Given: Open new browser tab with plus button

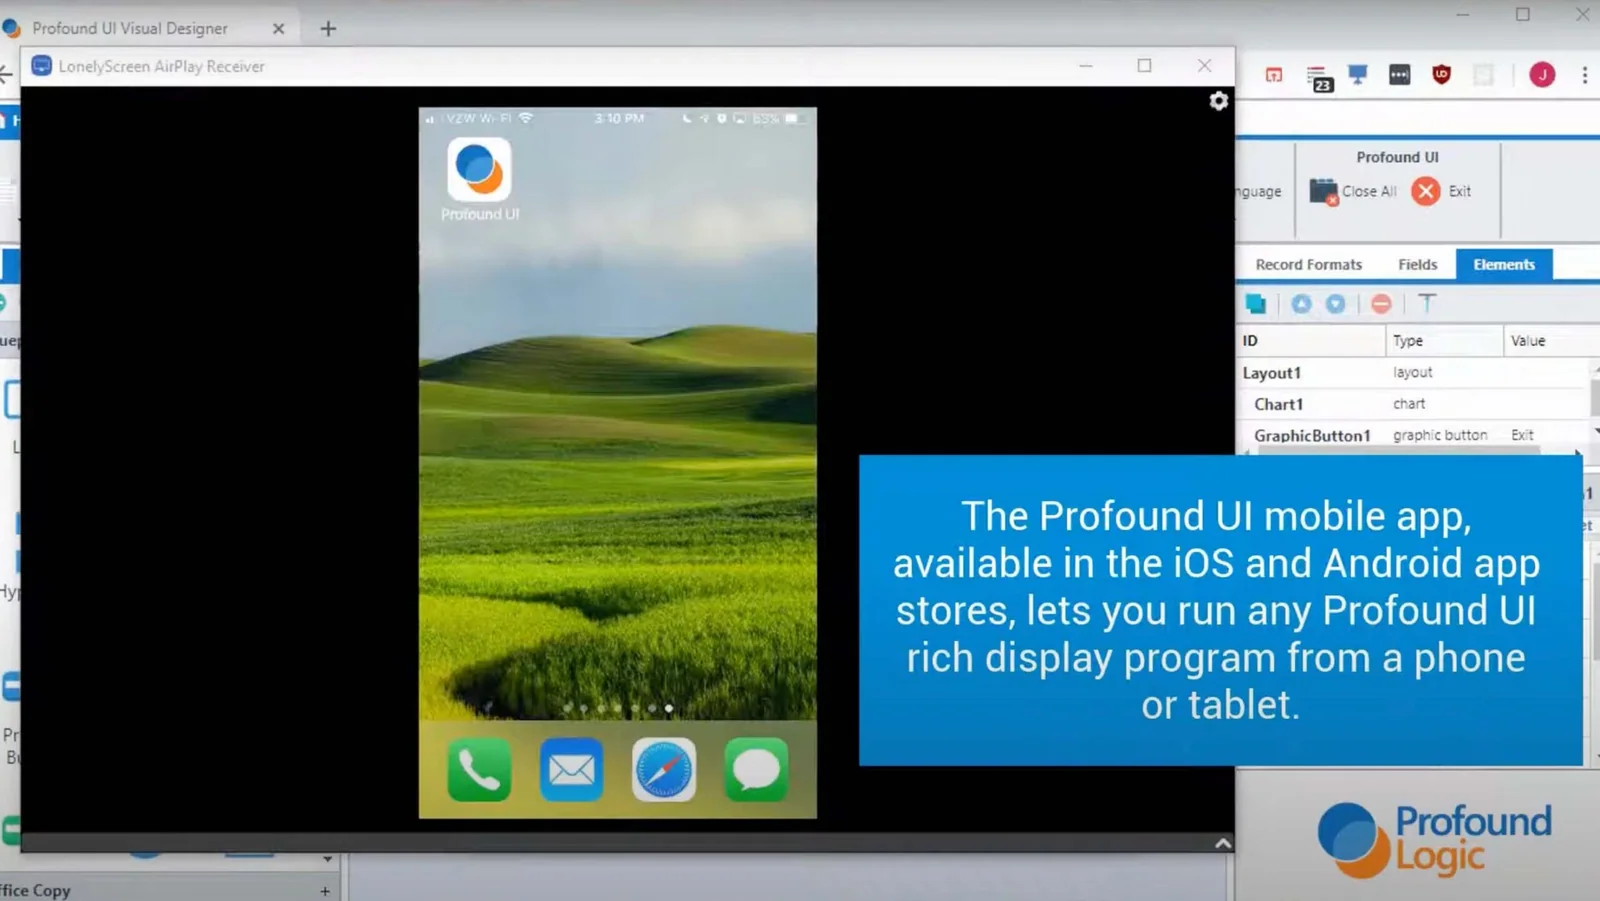Looking at the screenshot, I should point(328,28).
